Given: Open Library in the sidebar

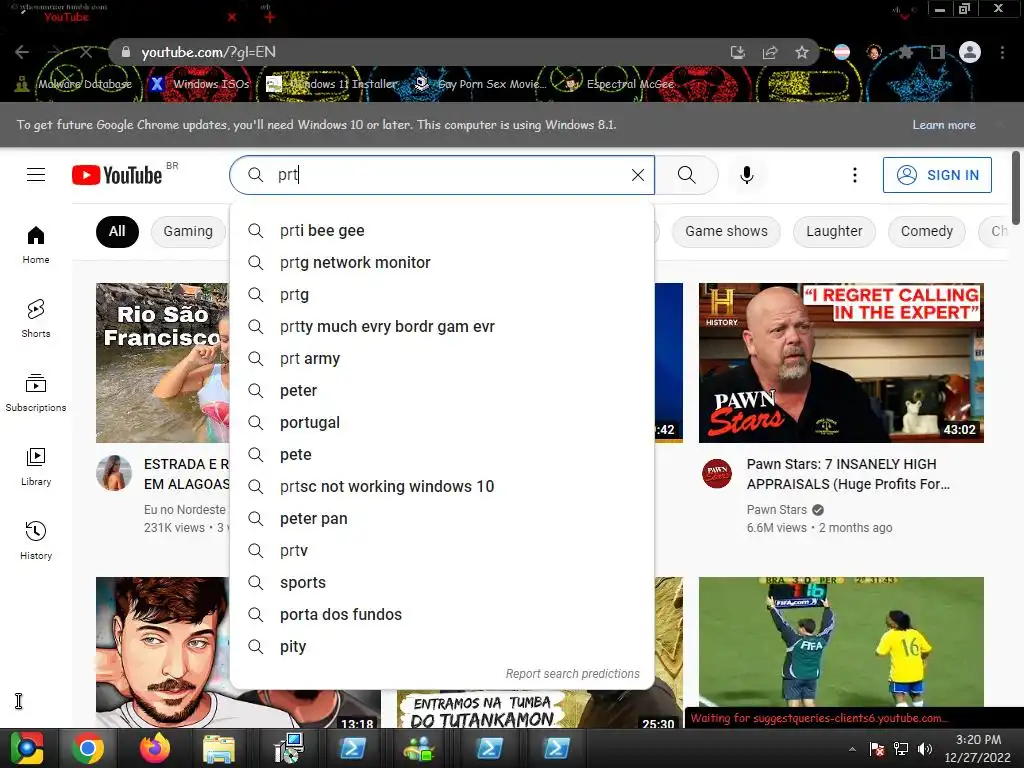Looking at the screenshot, I should pos(36,467).
